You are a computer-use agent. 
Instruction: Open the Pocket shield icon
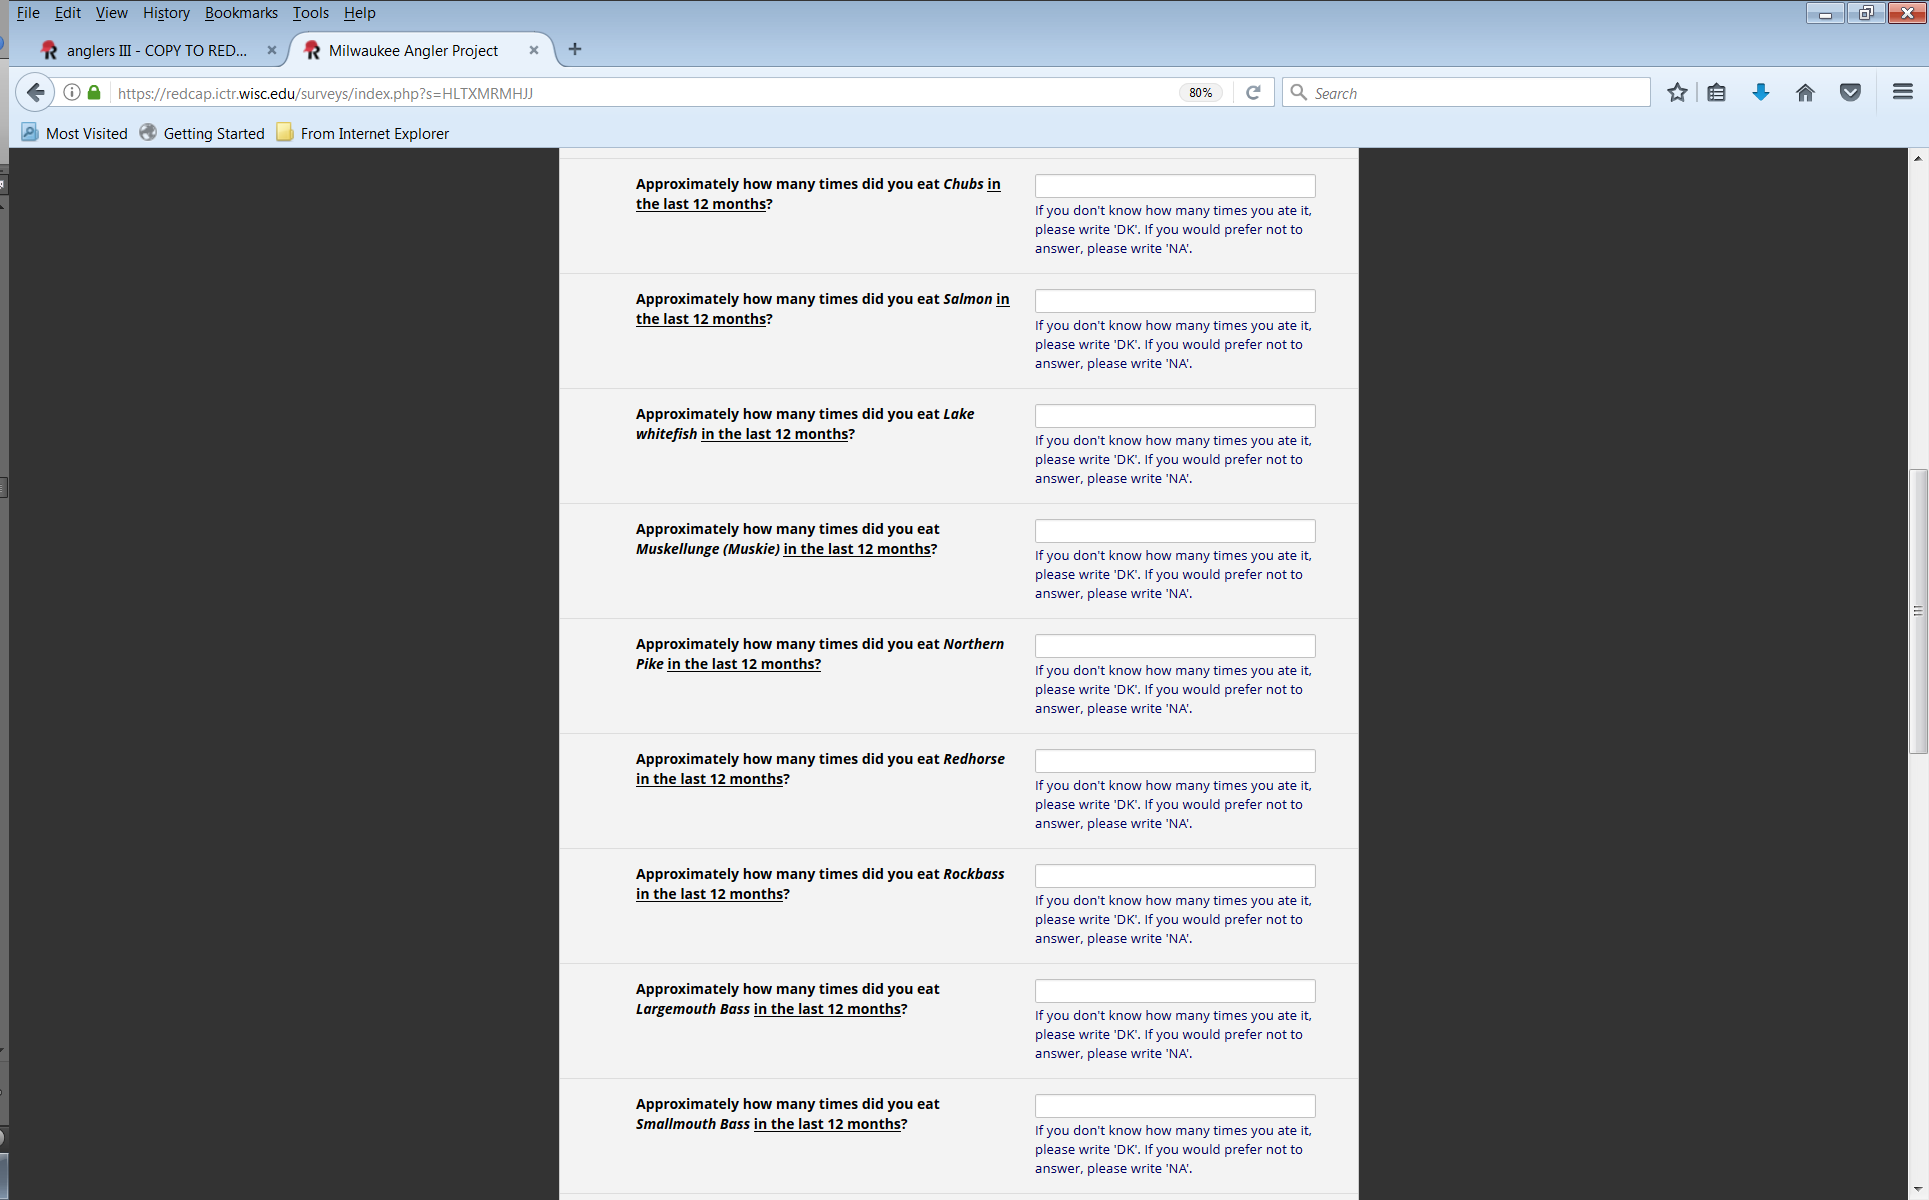(1850, 93)
